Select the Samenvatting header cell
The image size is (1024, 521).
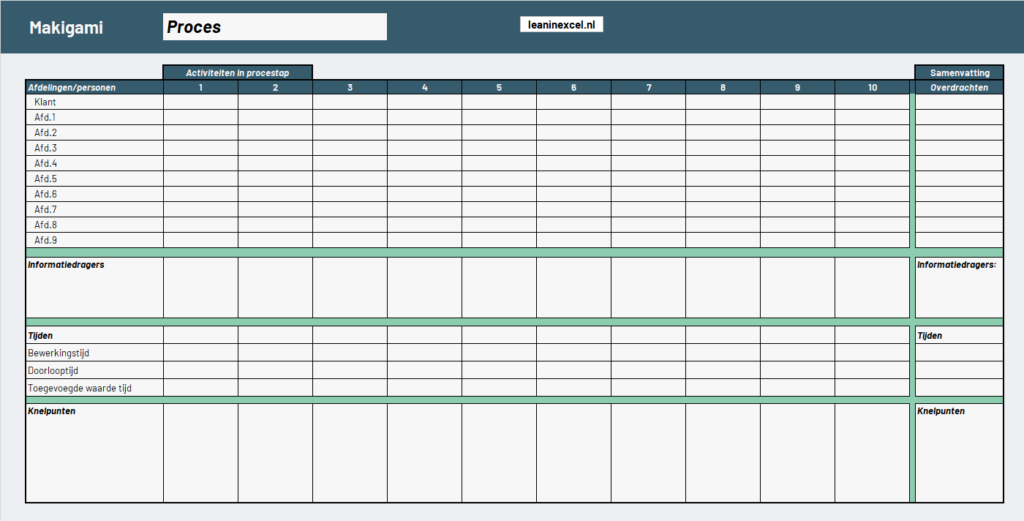click(958, 72)
